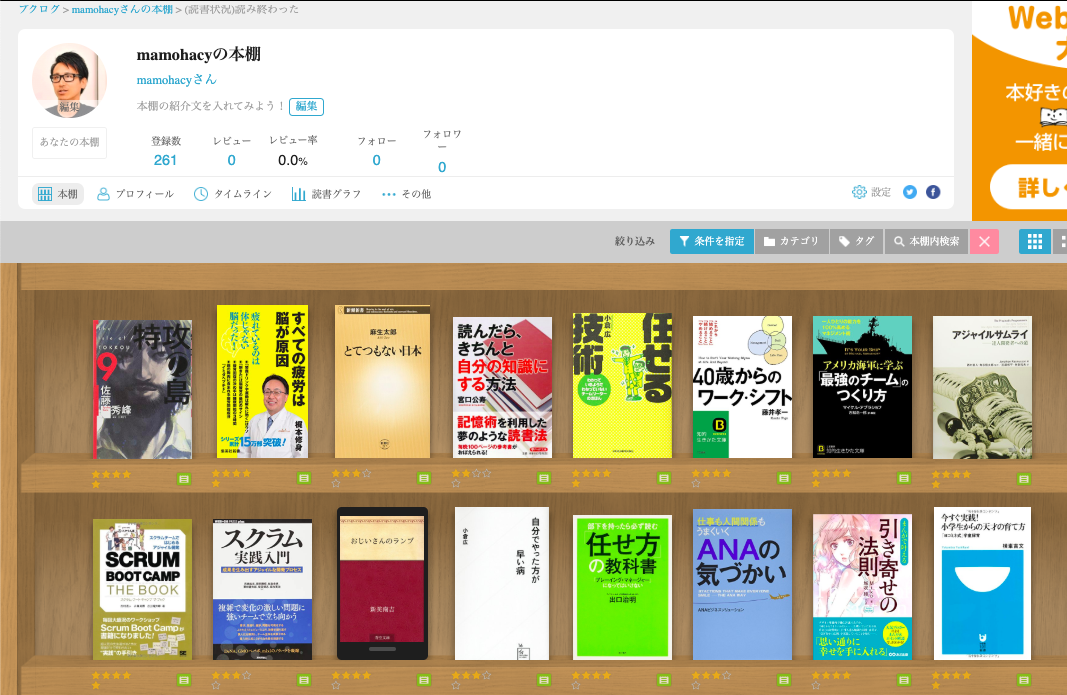1067x695 pixels.
Task: Open memo icon under アメリカ海軍に学ぶ最強のチーム
Action: (x=904, y=479)
